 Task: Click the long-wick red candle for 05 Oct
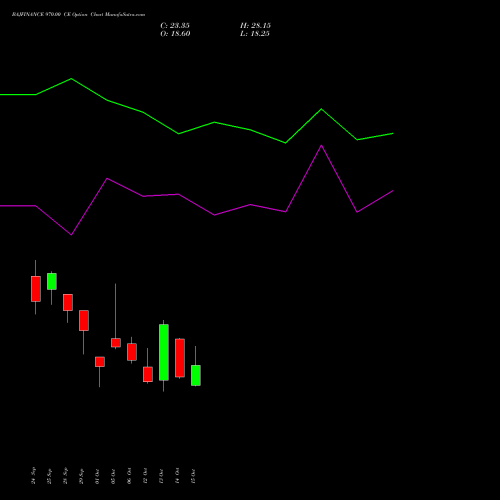click(x=116, y=343)
